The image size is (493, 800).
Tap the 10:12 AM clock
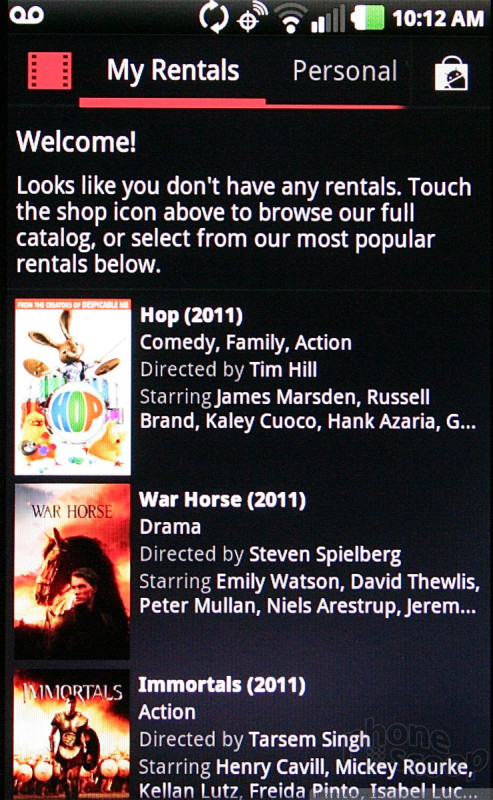point(438,19)
